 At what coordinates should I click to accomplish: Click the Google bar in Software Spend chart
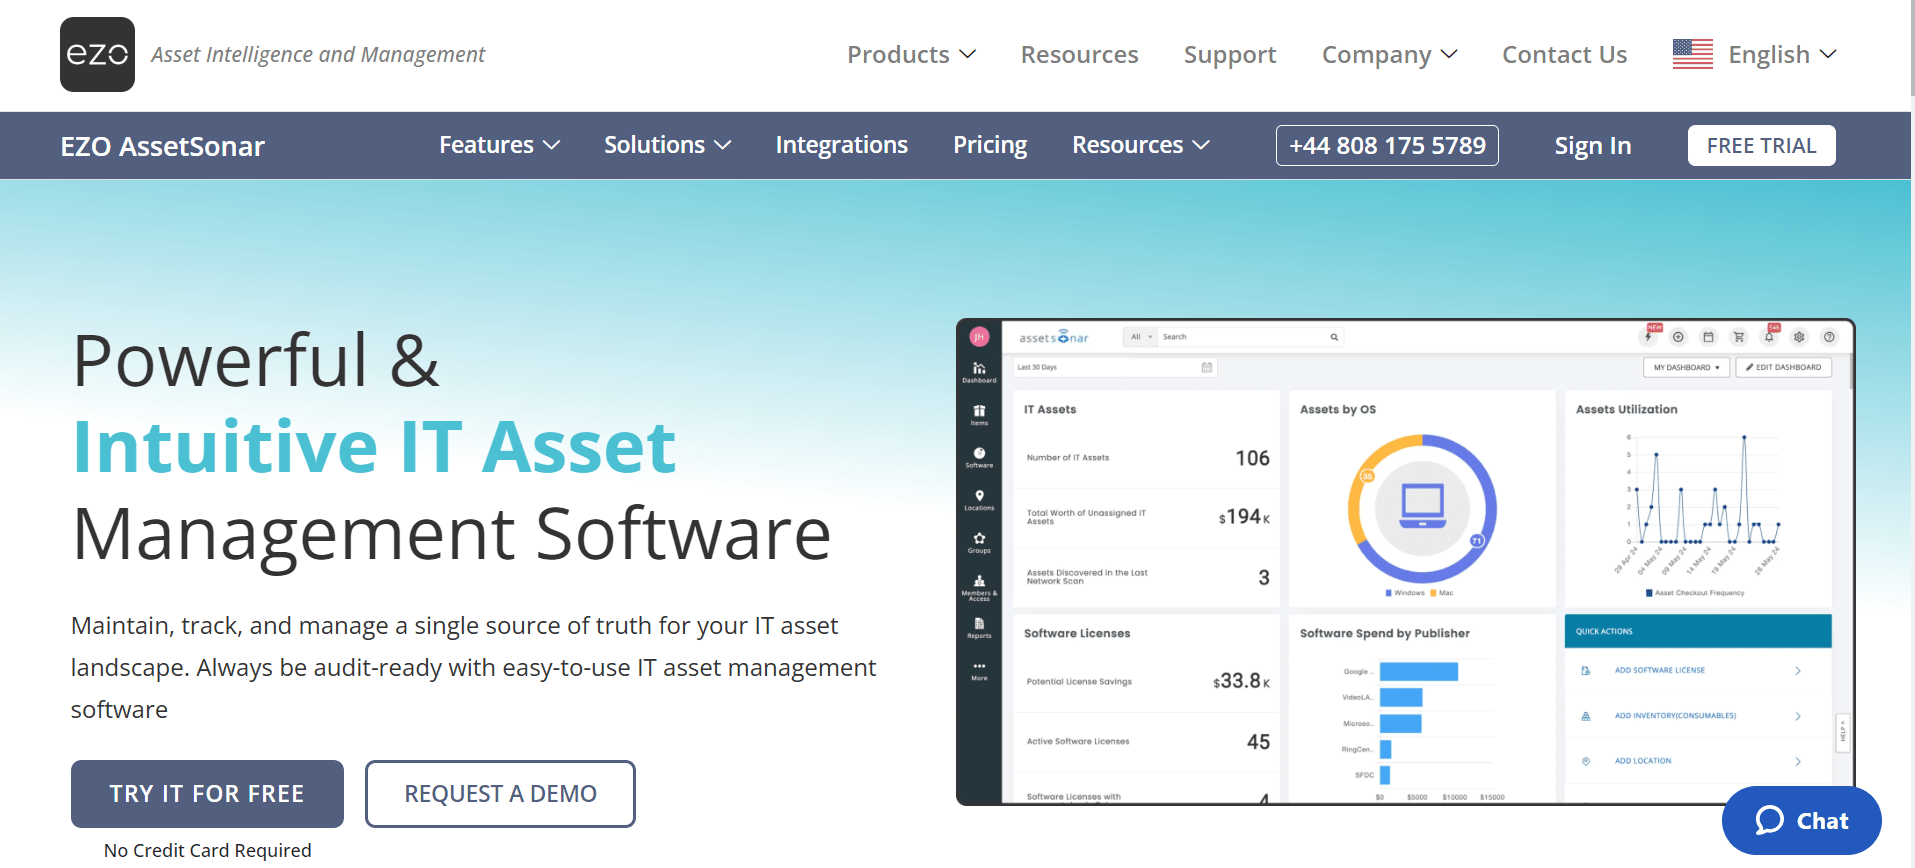click(x=1418, y=671)
